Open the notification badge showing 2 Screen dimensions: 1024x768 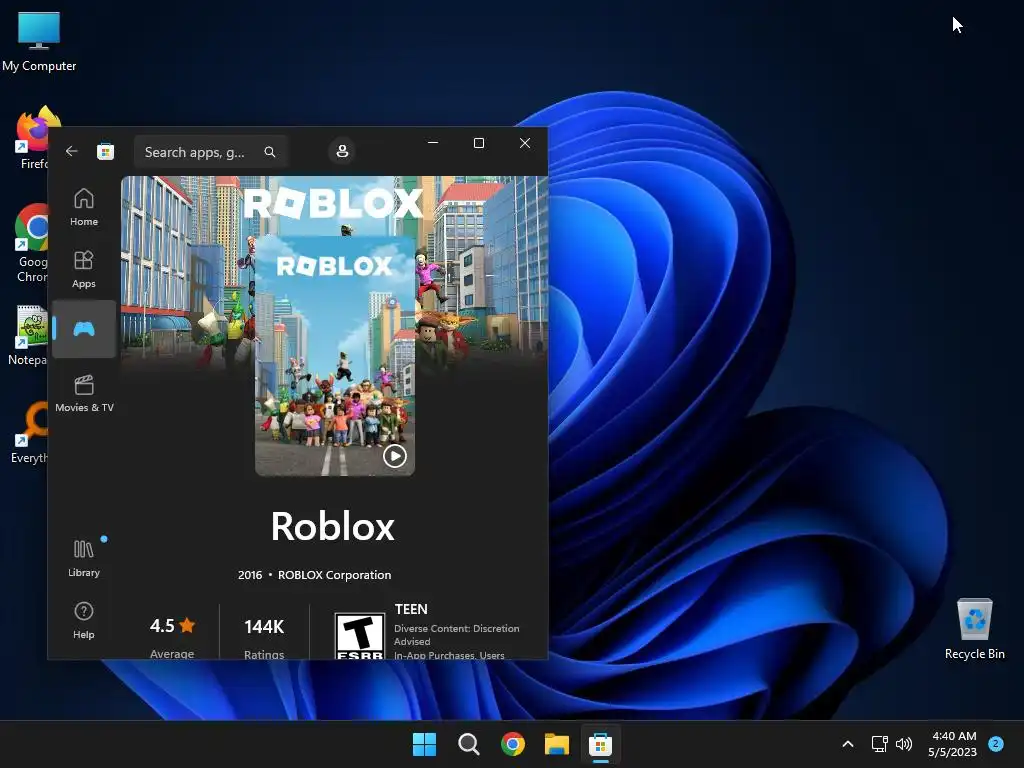click(x=996, y=743)
